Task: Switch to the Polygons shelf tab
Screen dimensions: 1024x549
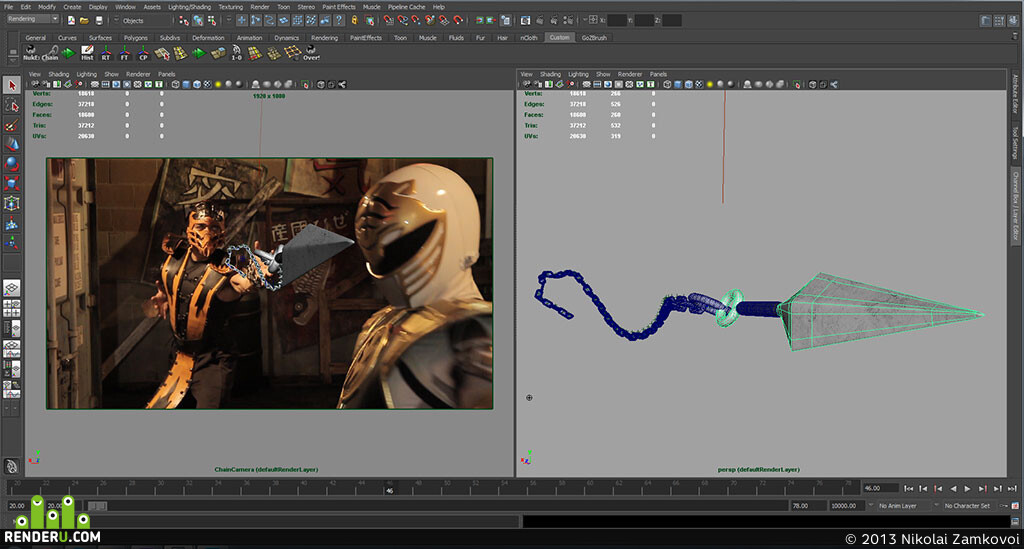Action: pos(136,38)
